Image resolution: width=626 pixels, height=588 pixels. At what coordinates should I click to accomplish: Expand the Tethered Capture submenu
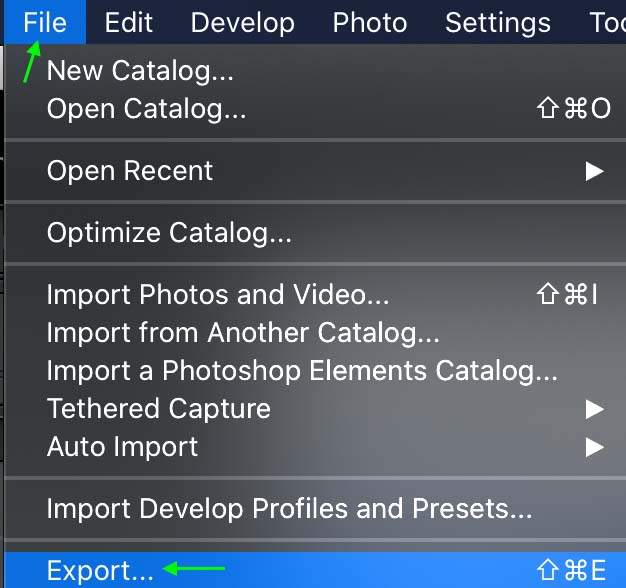(315, 409)
